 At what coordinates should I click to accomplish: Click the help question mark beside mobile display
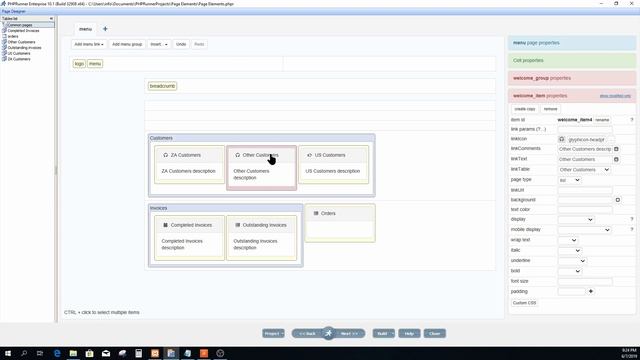click(x=632, y=229)
